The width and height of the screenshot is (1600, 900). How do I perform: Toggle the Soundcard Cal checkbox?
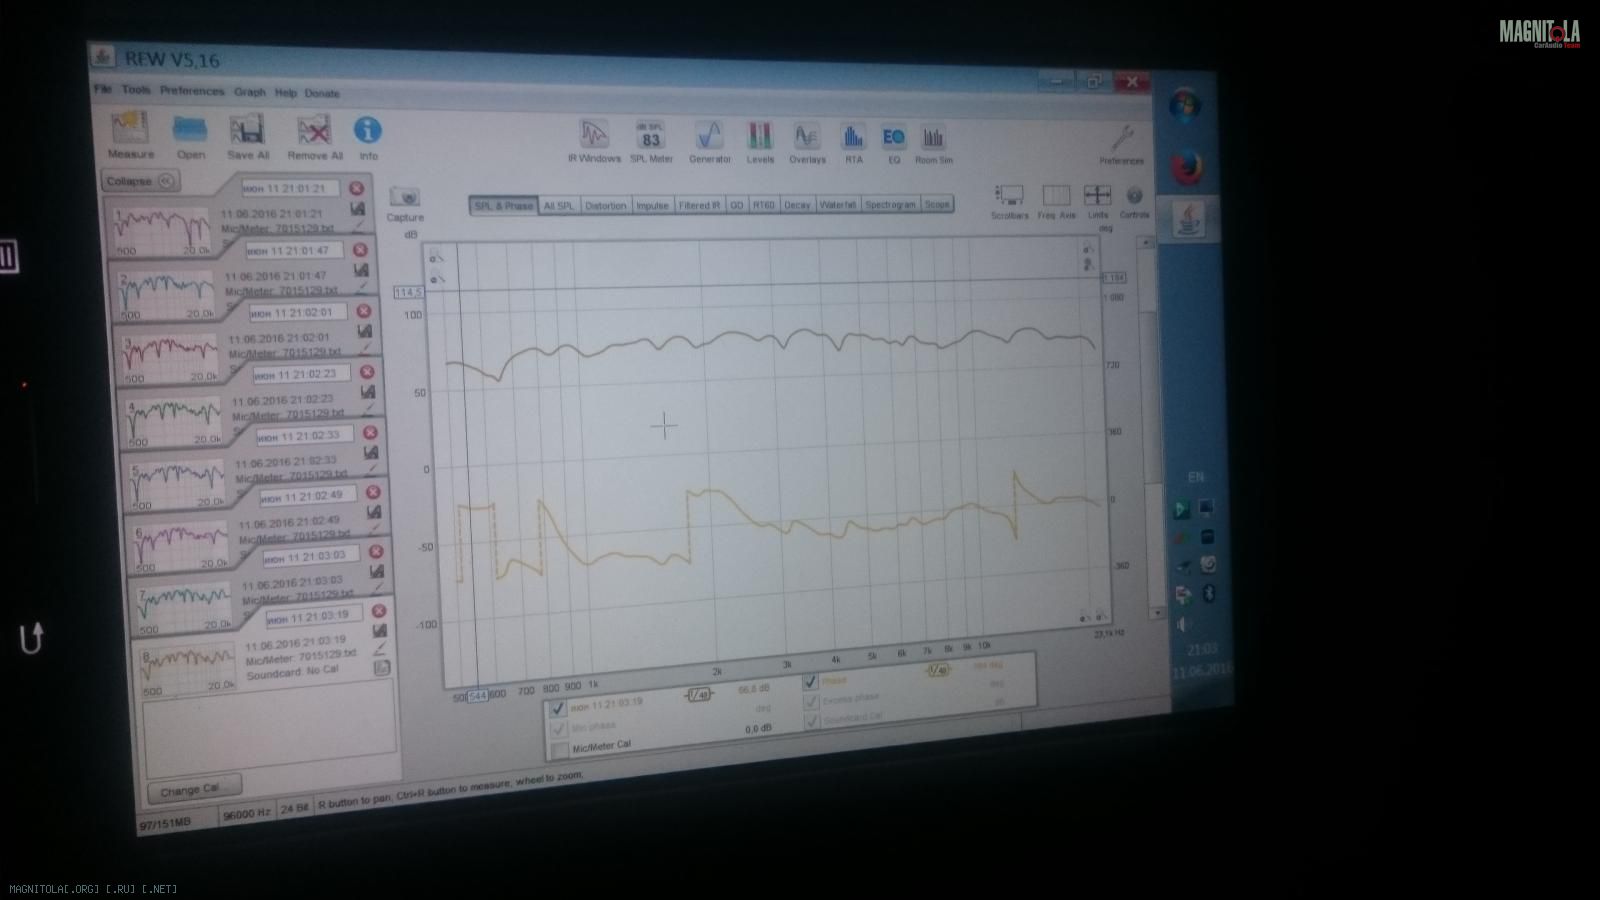point(812,720)
